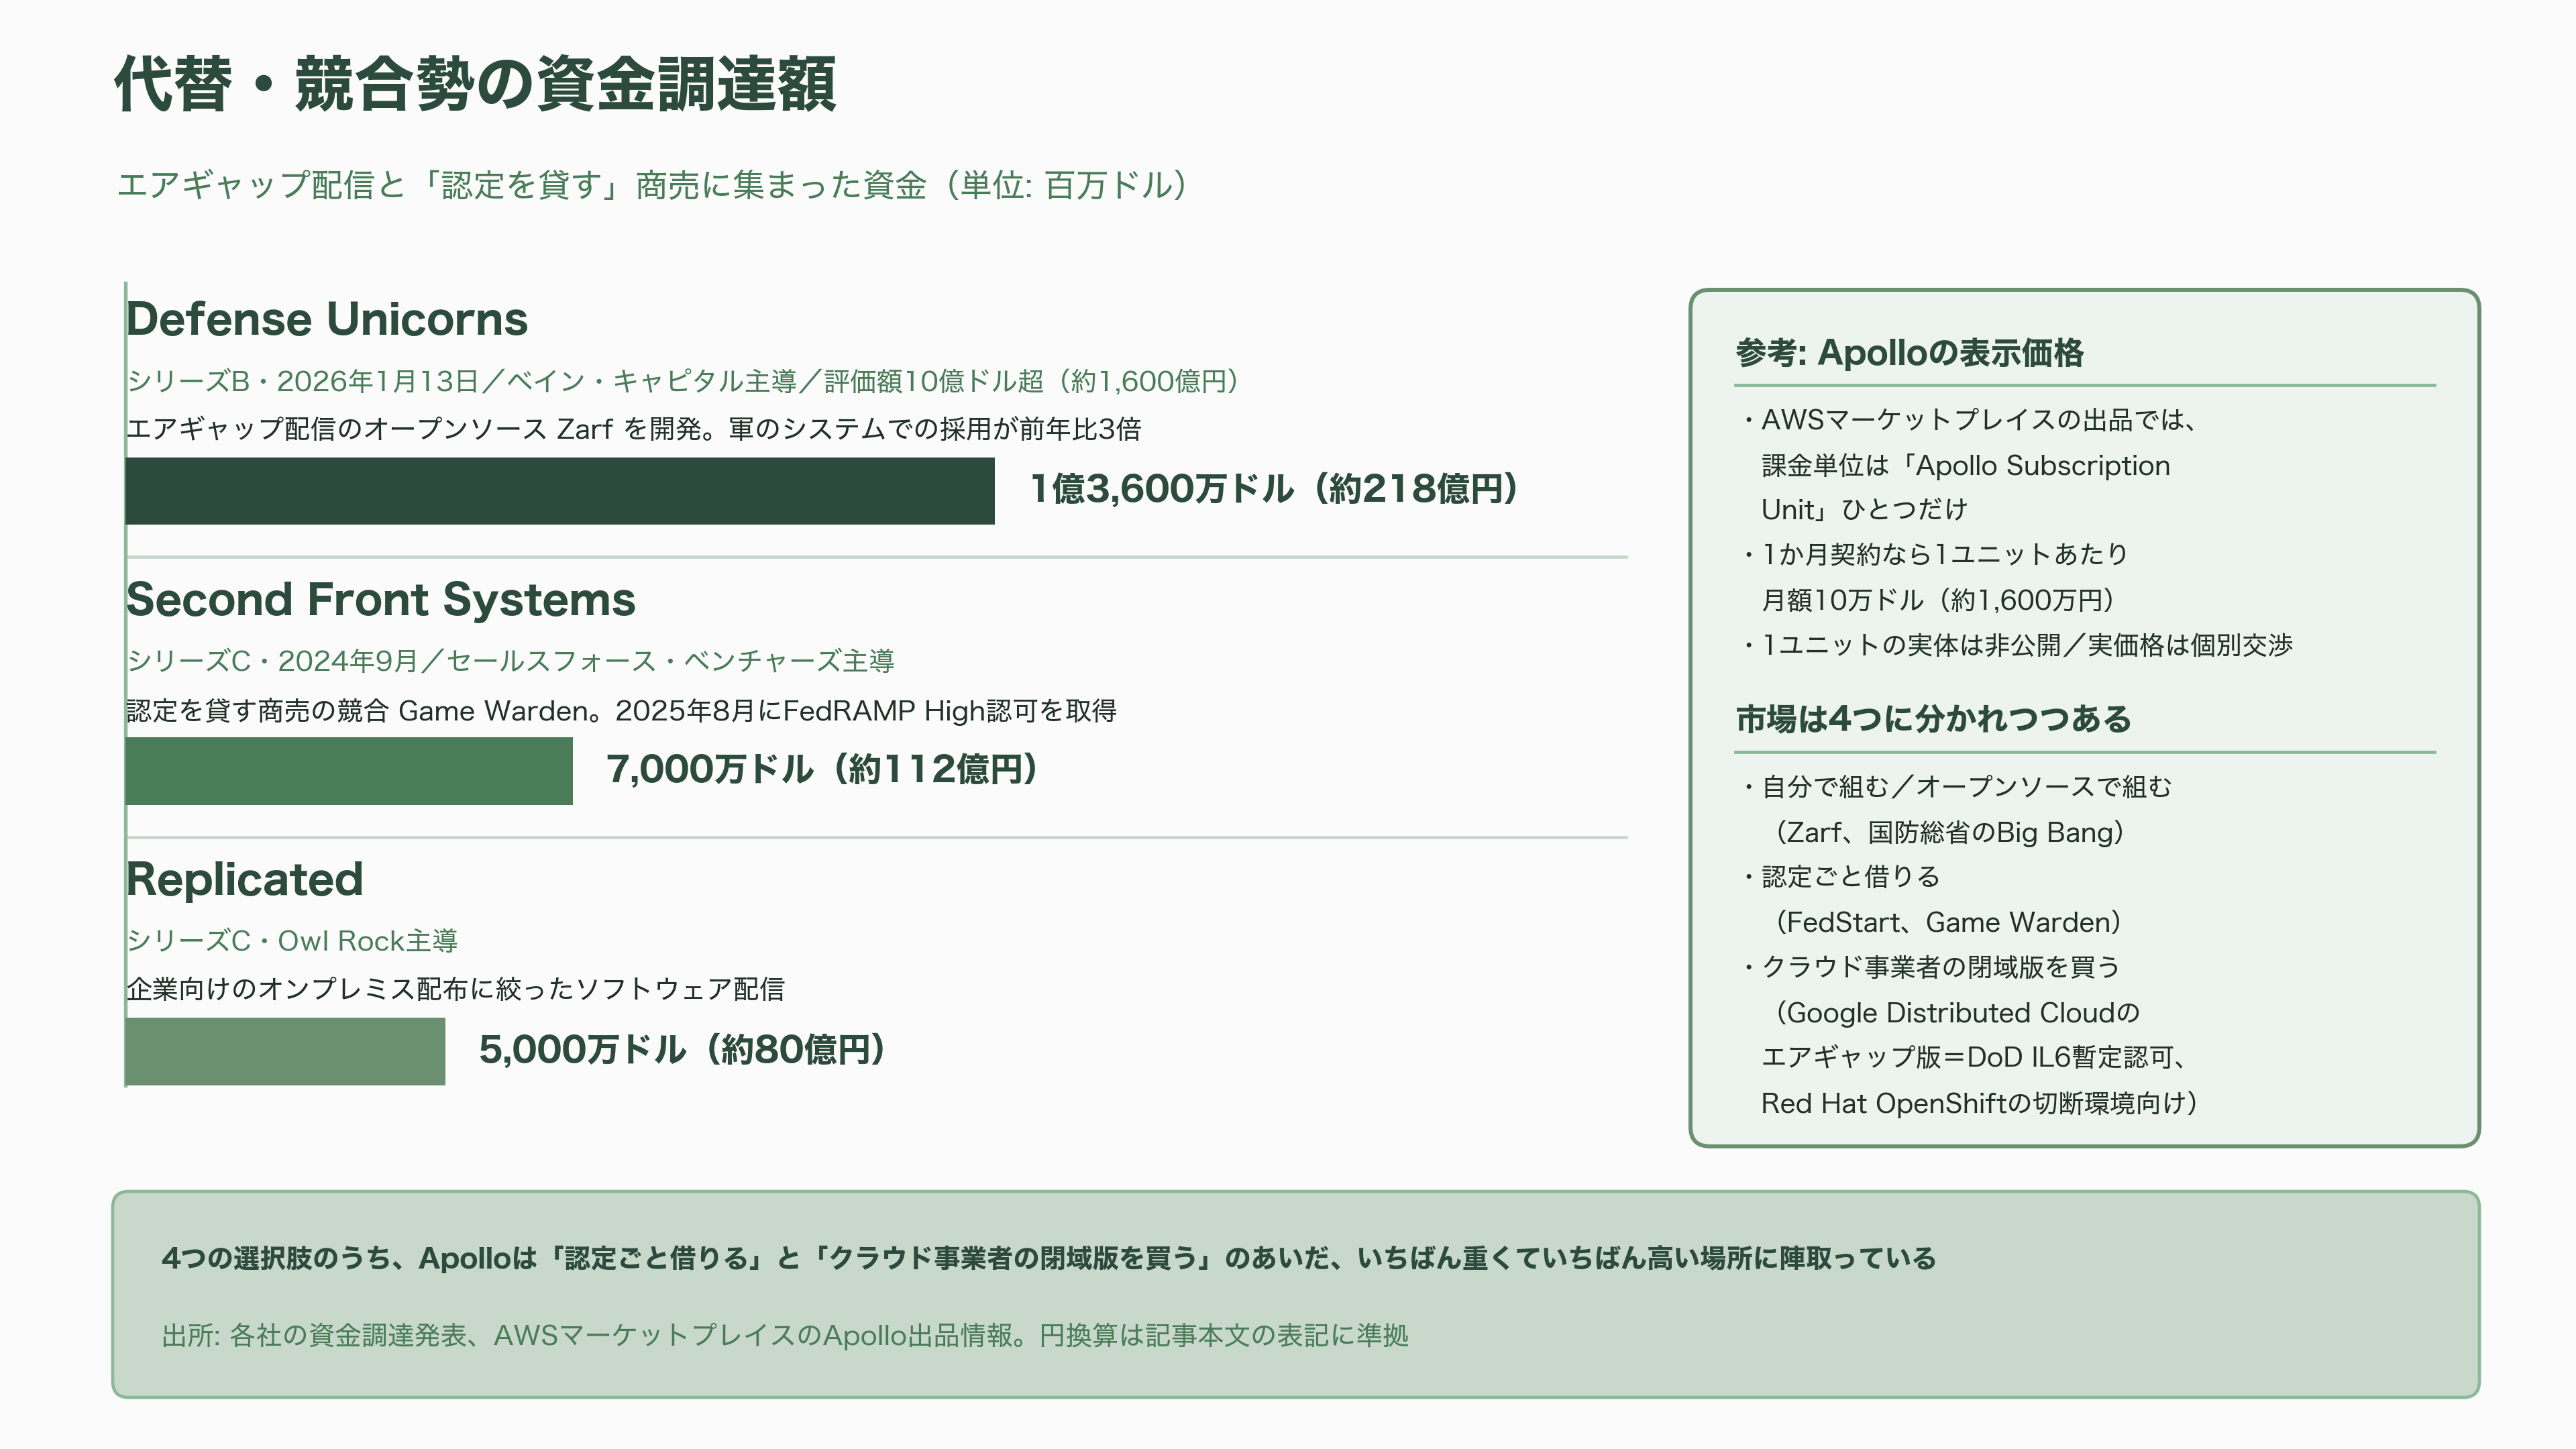
Task: Select the Defense Unicorns heading
Action: point(327,319)
